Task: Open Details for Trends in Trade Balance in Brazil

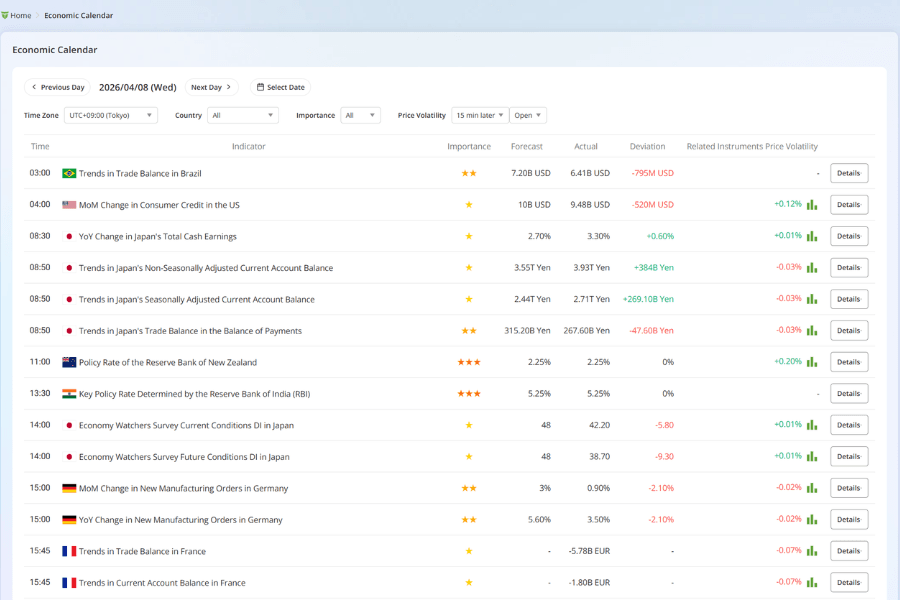Action: (x=848, y=172)
